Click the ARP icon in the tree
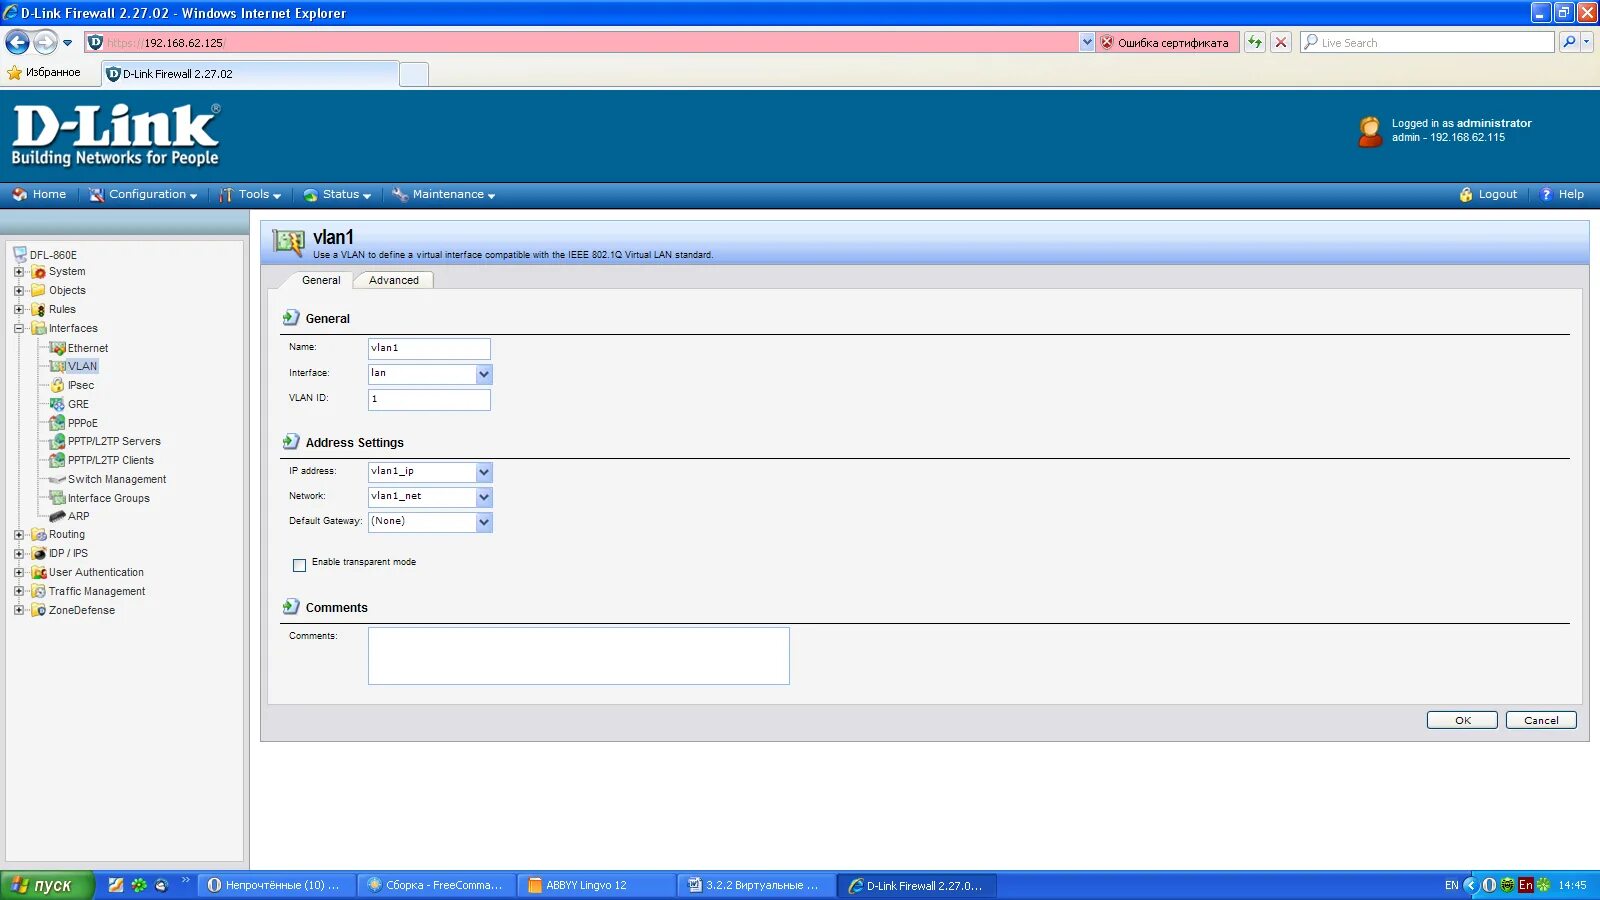 point(58,516)
